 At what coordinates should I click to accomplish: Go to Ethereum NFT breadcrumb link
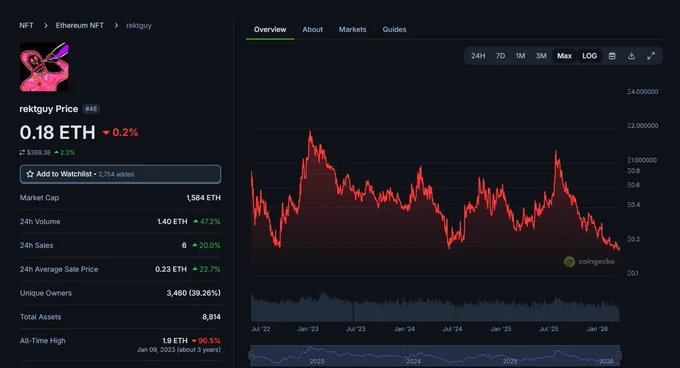click(x=79, y=26)
